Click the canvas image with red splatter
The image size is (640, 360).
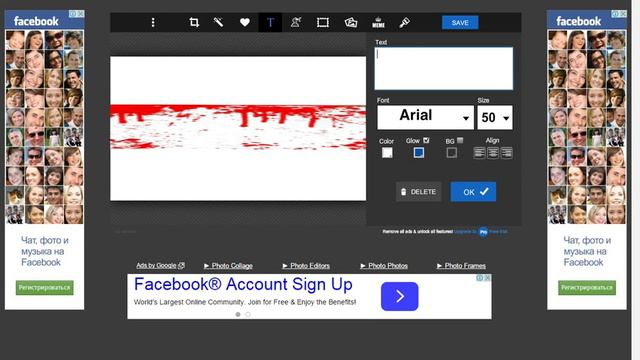point(238,129)
